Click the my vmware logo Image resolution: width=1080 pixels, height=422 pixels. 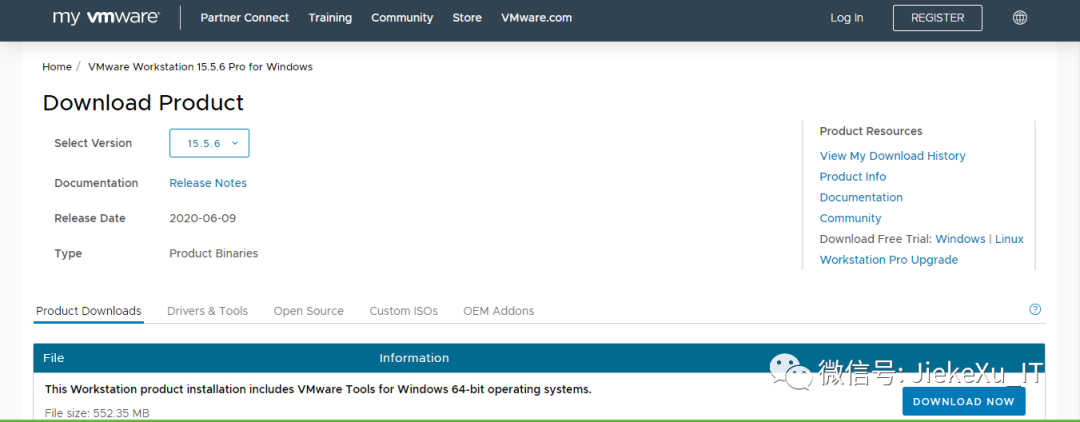tap(106, 17)
